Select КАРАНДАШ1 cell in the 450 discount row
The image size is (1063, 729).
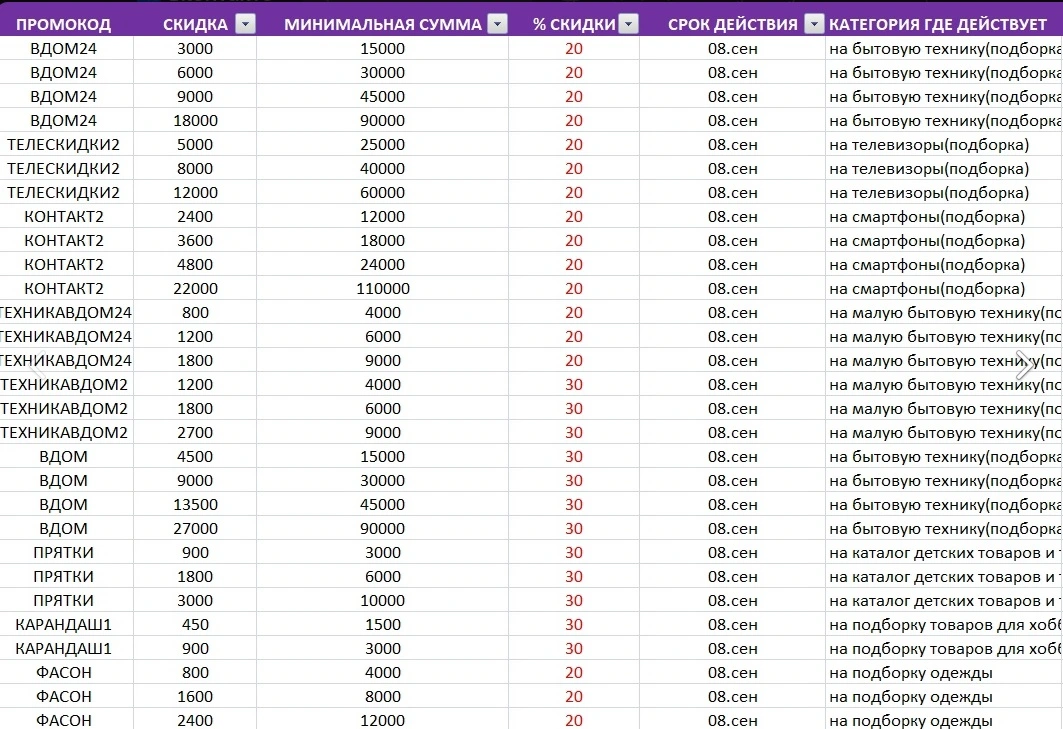point(64,625)
